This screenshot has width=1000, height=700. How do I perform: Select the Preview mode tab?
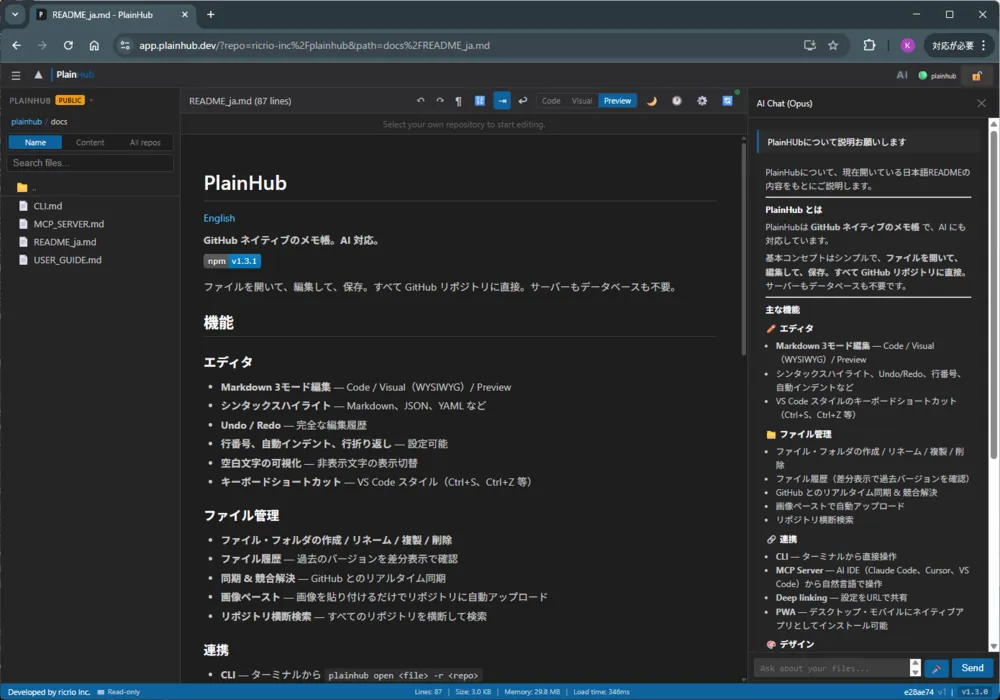[x=617, y=101]
